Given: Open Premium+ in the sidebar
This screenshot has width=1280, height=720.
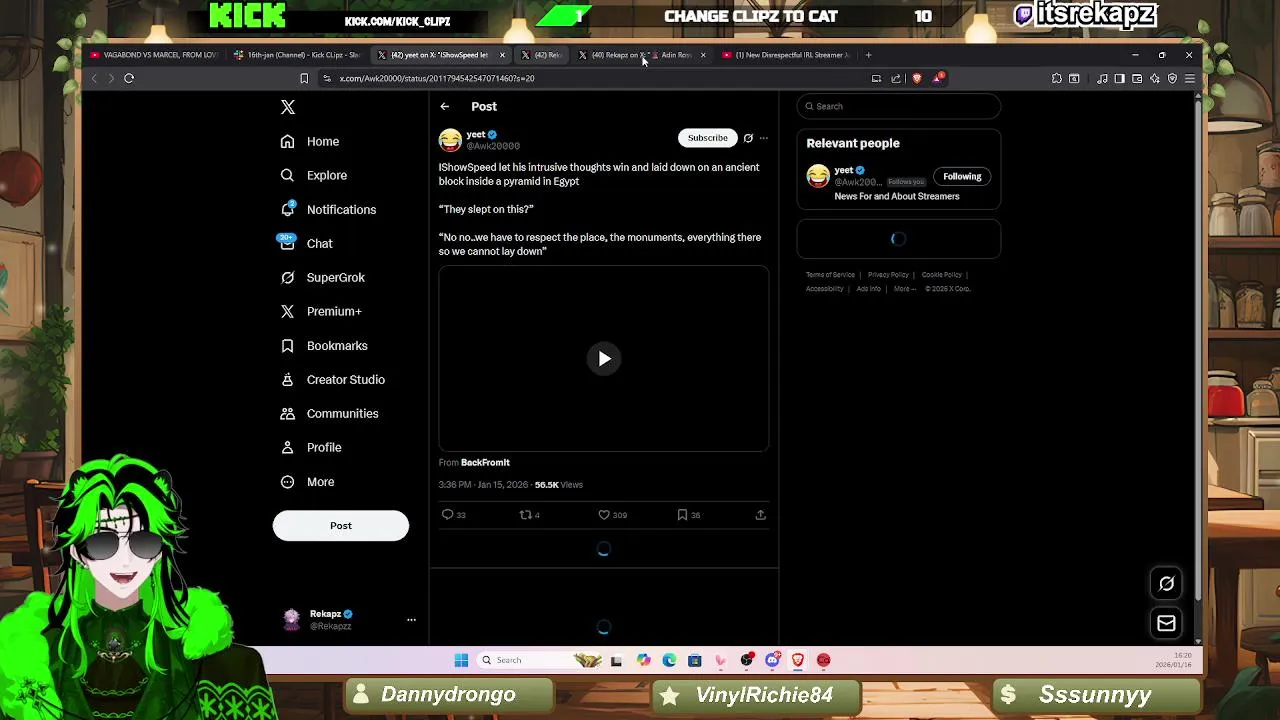Looking at the screenshot, I should tap(320, 311).
